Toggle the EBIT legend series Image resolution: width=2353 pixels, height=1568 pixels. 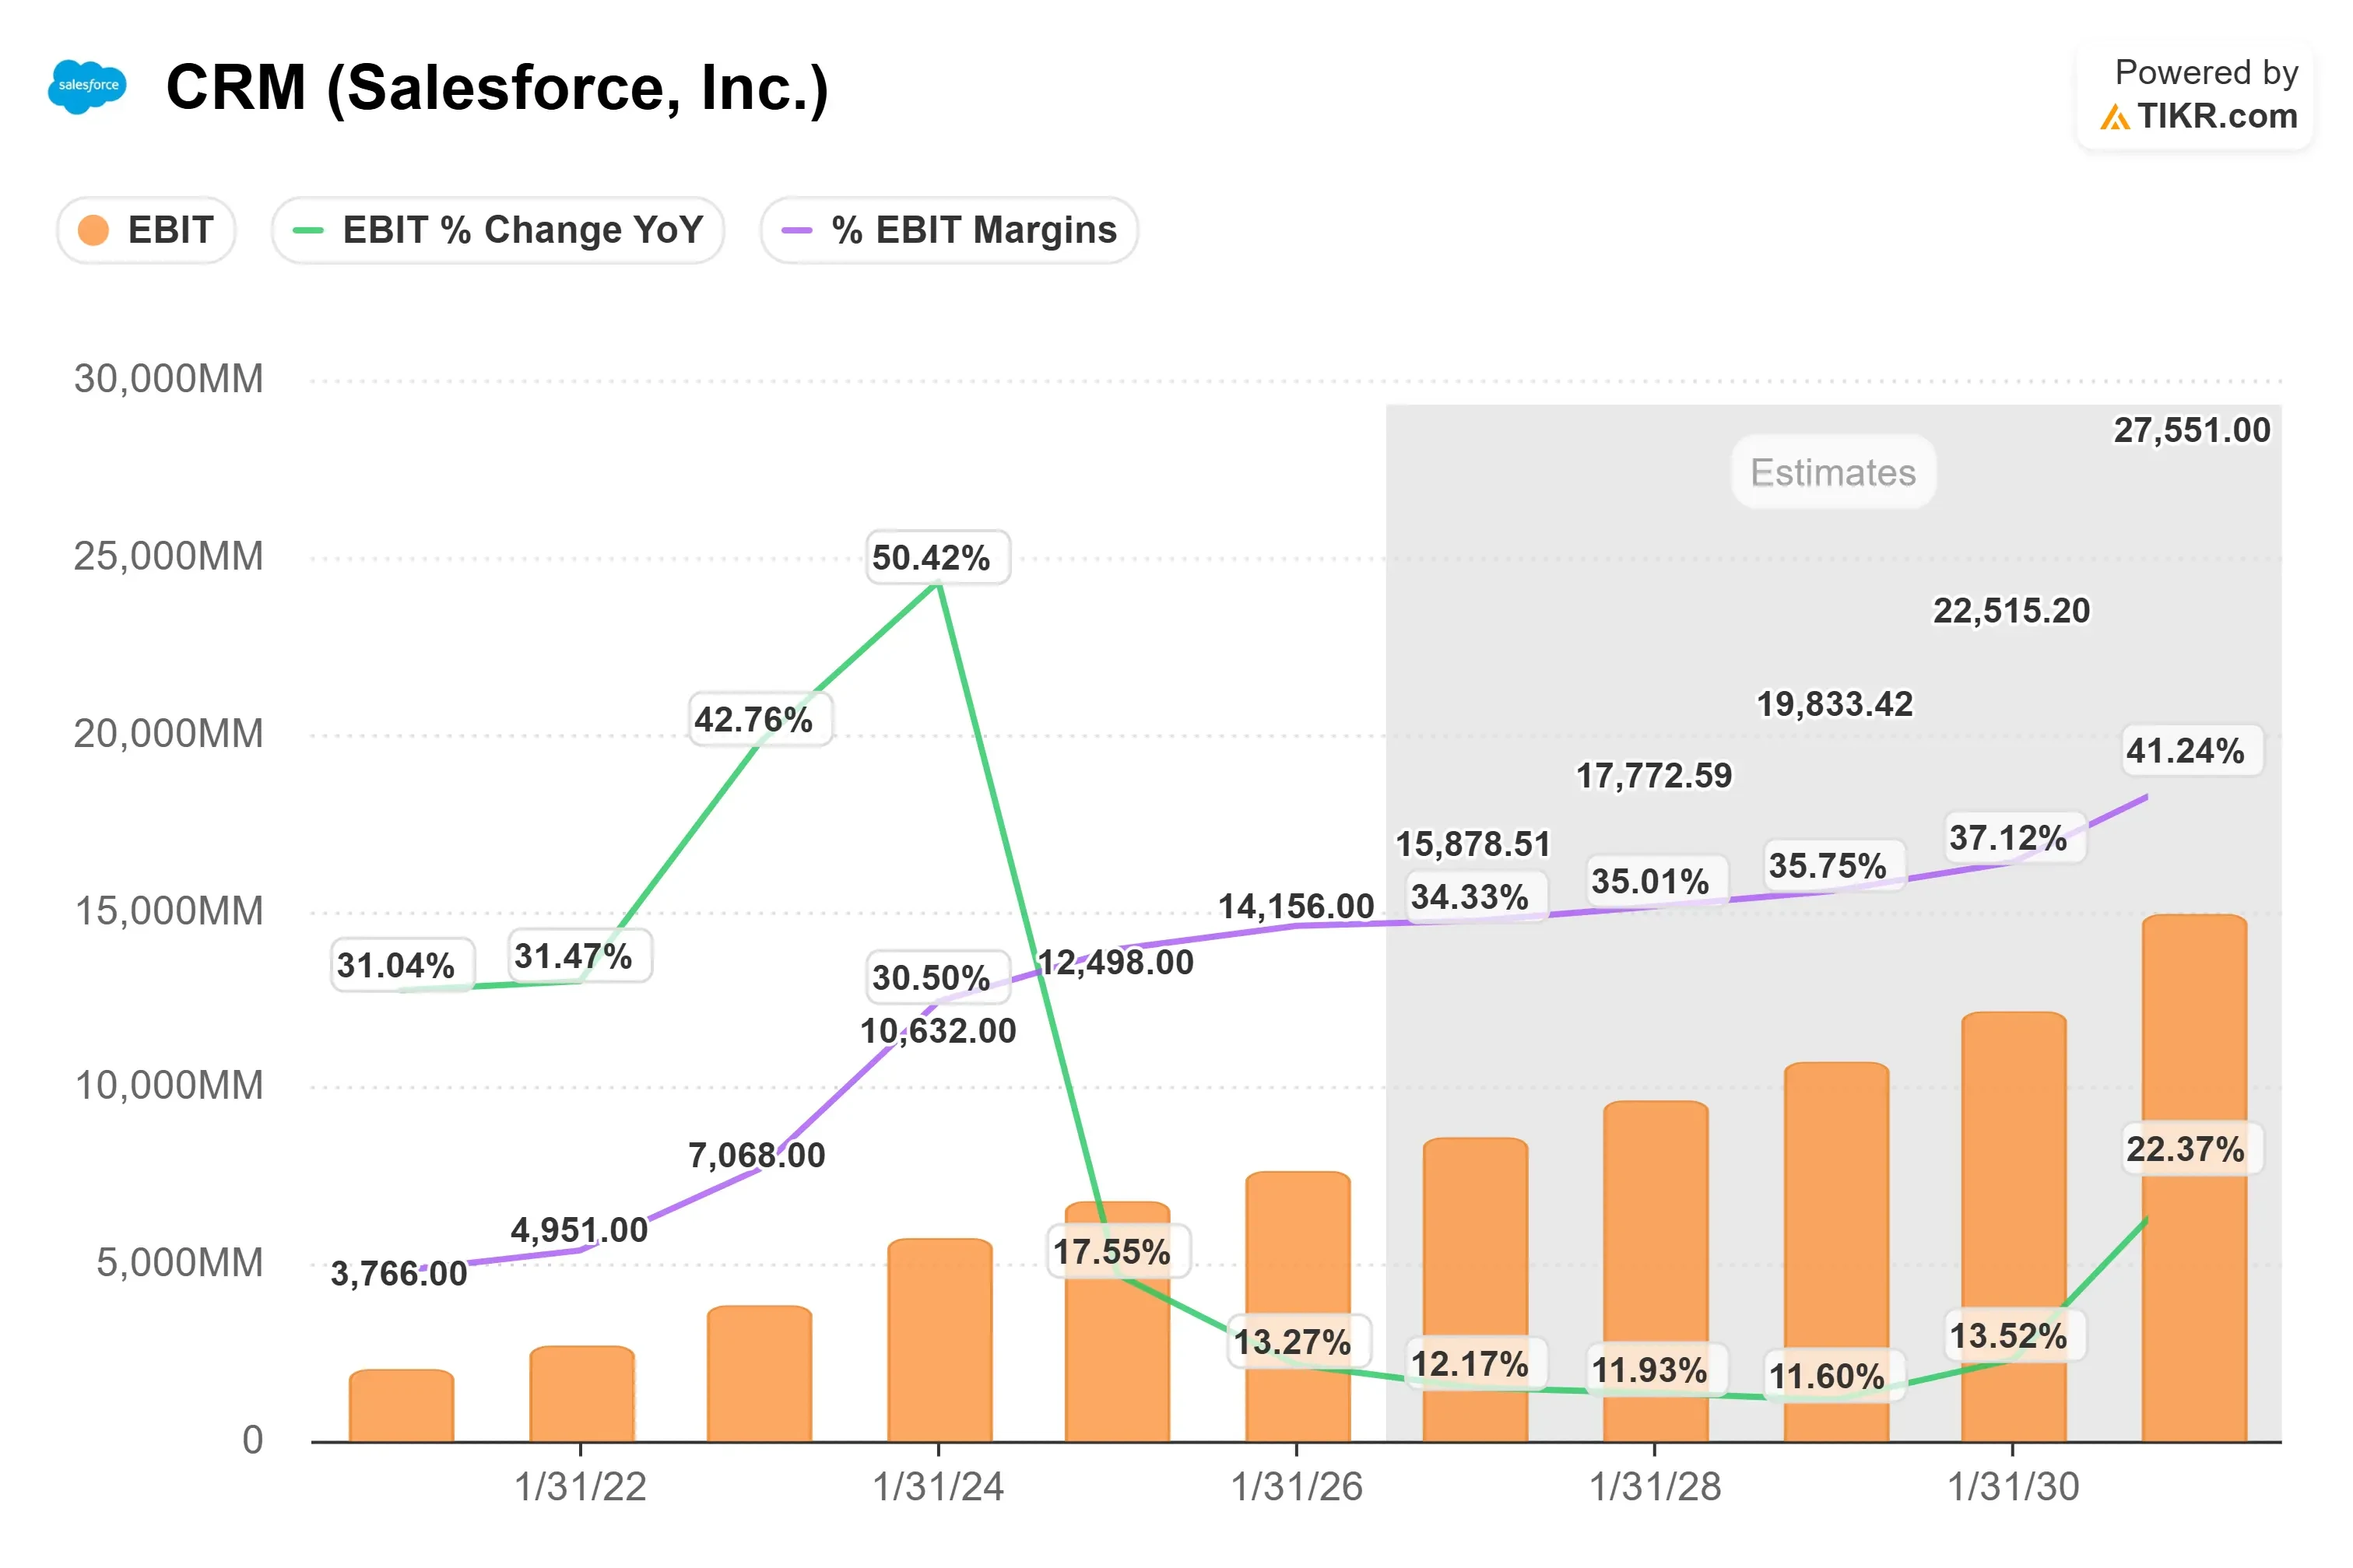pyautogui.click(x=146, y=230)
